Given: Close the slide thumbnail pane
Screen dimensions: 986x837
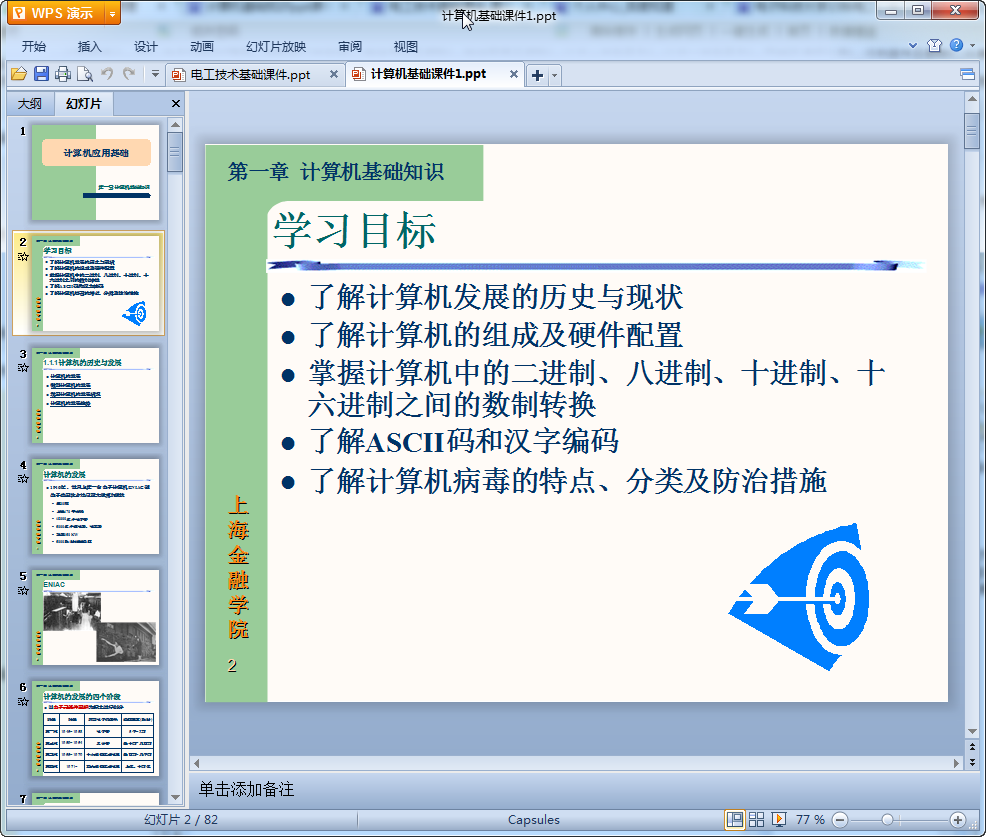Looking at the screenshot, I should (x=176, y=104).
